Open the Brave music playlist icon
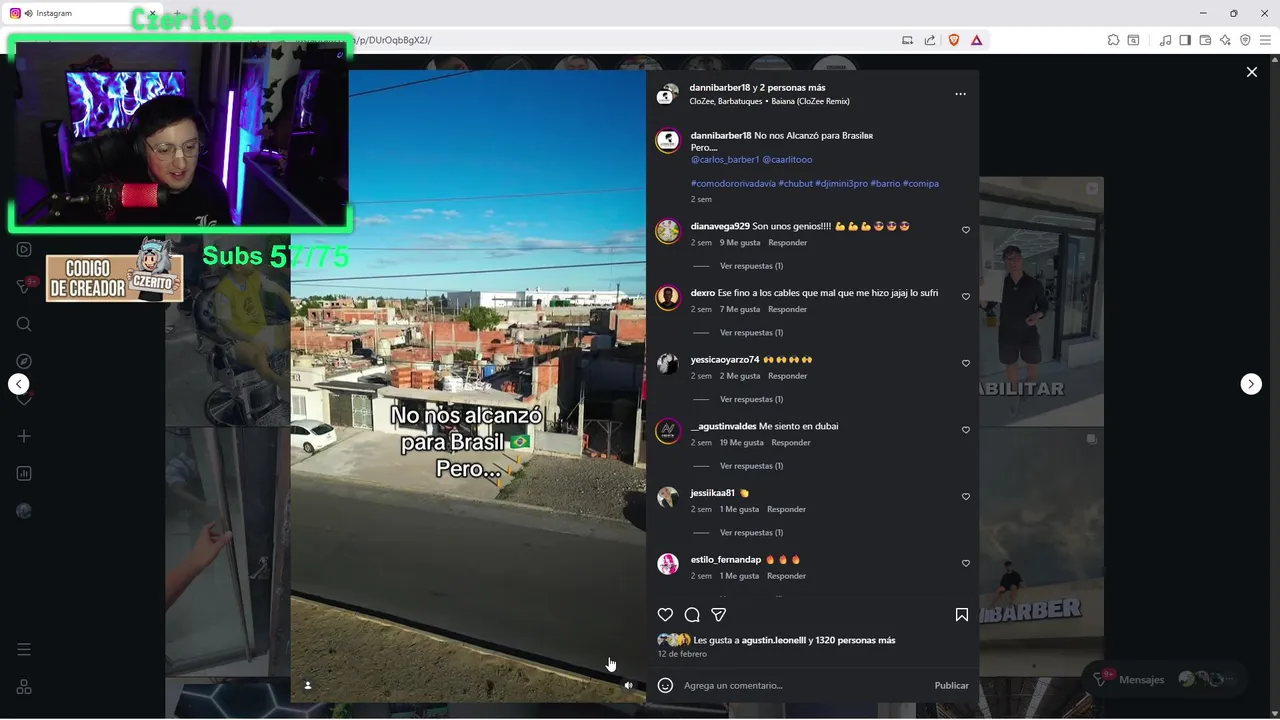This screenshot has height=720, width=1280. click(1165, 40)
